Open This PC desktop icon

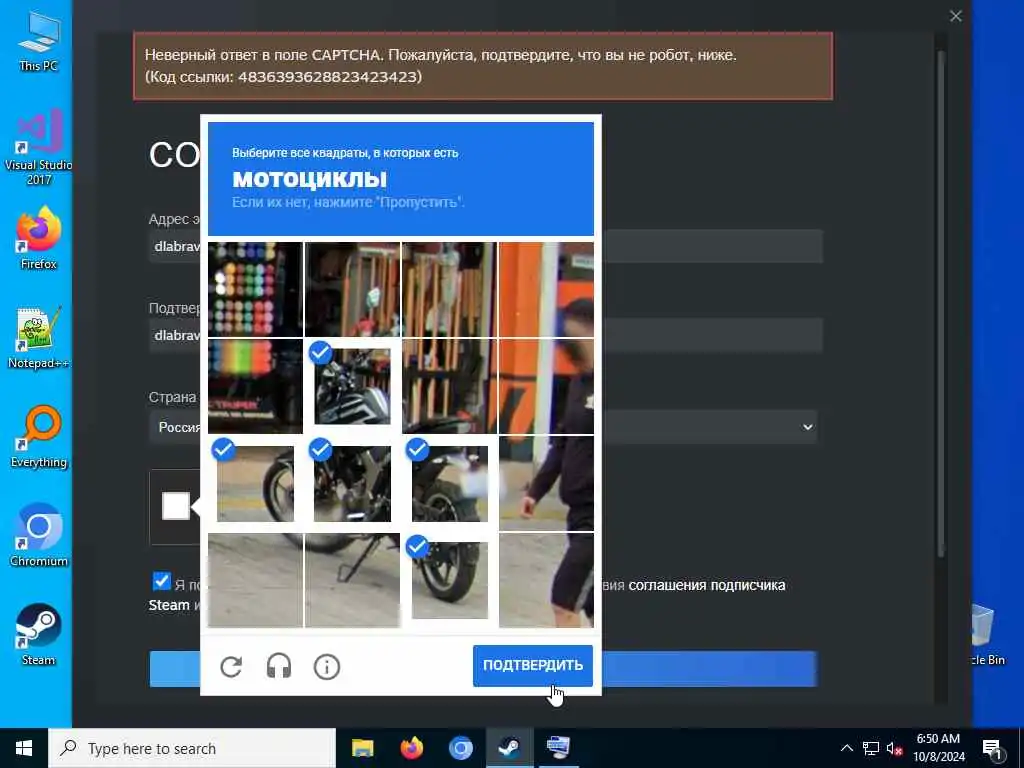tap(39, 42)
